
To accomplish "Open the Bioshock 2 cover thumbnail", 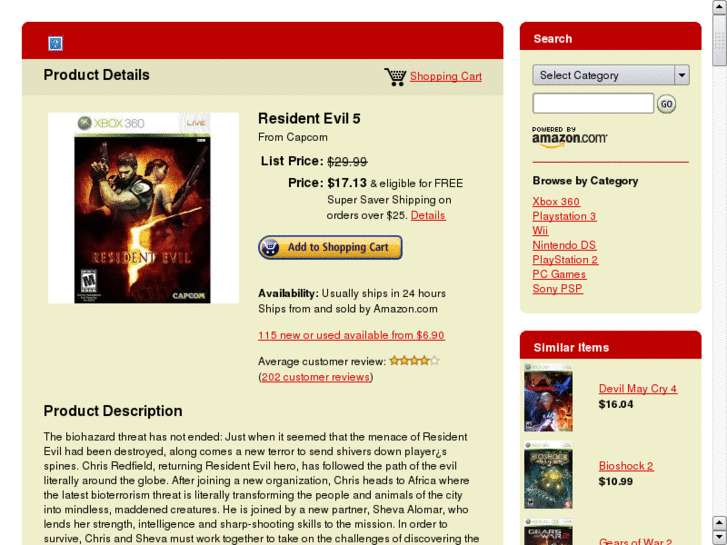I will (548, 474).
